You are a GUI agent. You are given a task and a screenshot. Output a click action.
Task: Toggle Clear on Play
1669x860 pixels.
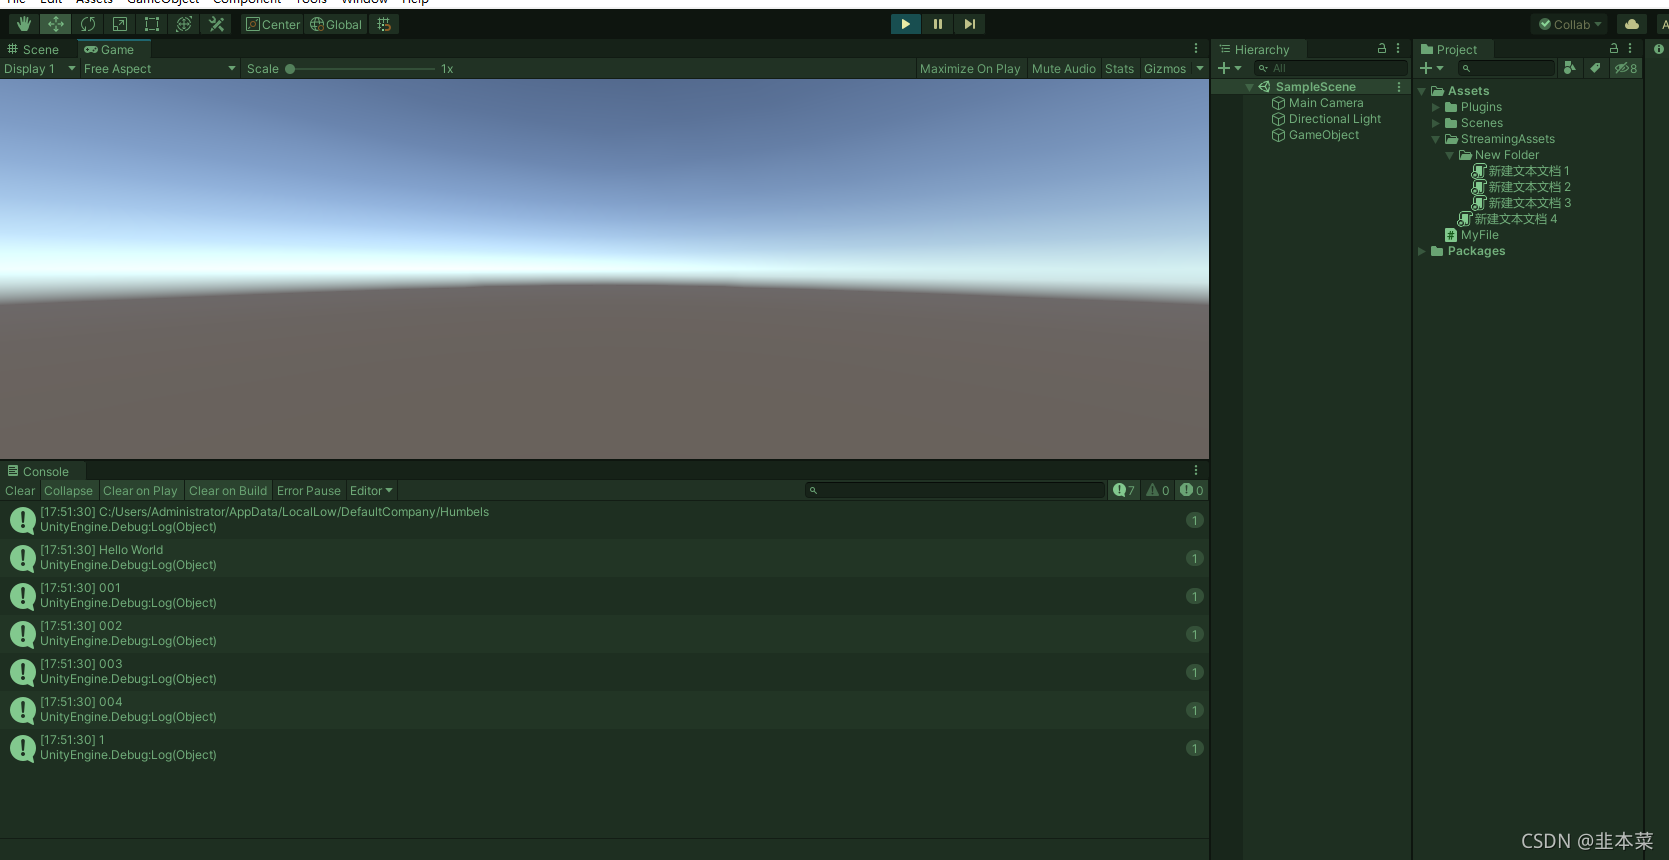(140, 491)
